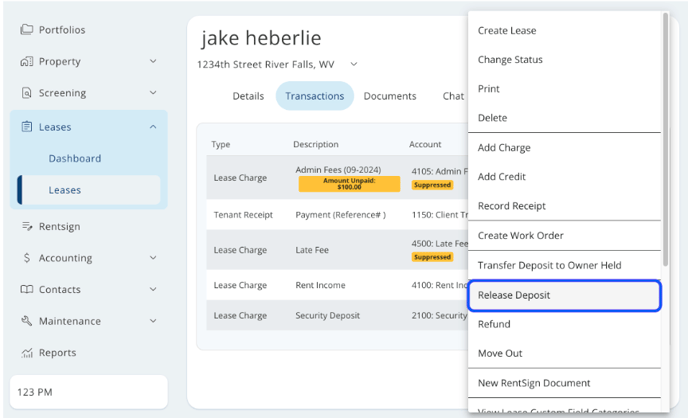
Task: Switch to the Documents tab
Action: pyautogui.click(x=389, y=96)
